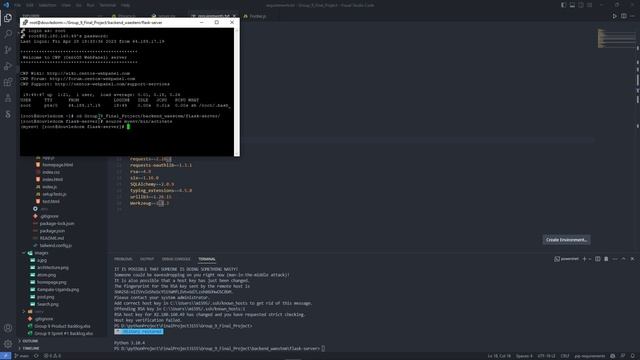640x360 pixels.
Task: Open package-lock.json in Explorer
Action: click(x=57, y=224)
